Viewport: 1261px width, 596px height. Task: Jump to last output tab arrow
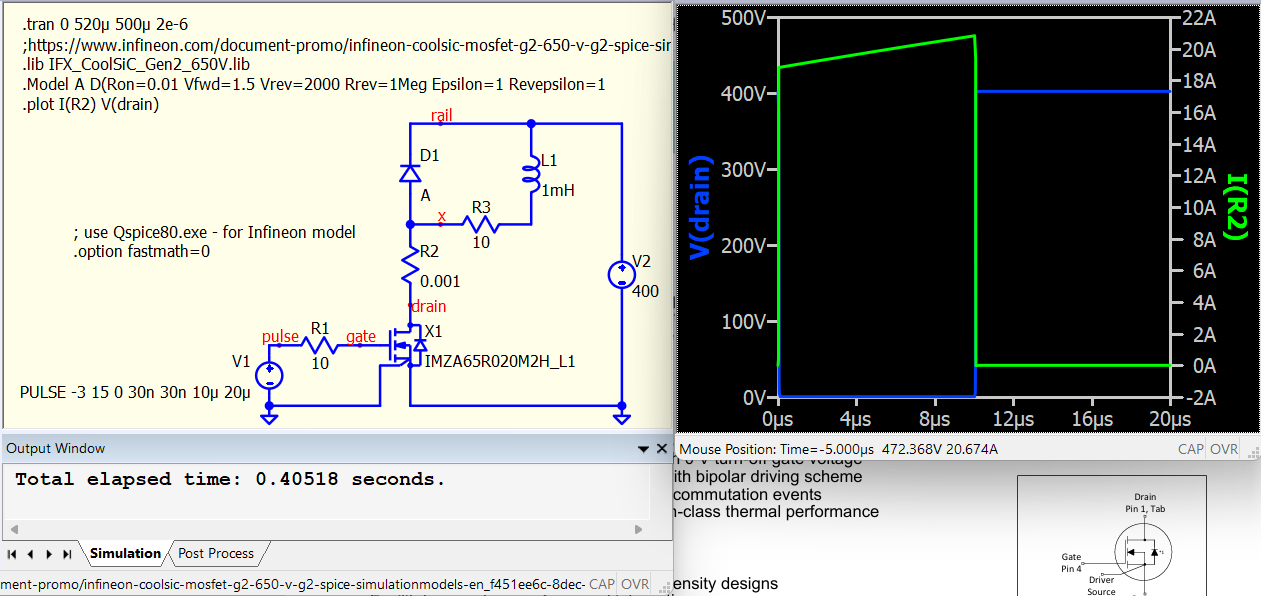tap(67, 554)
